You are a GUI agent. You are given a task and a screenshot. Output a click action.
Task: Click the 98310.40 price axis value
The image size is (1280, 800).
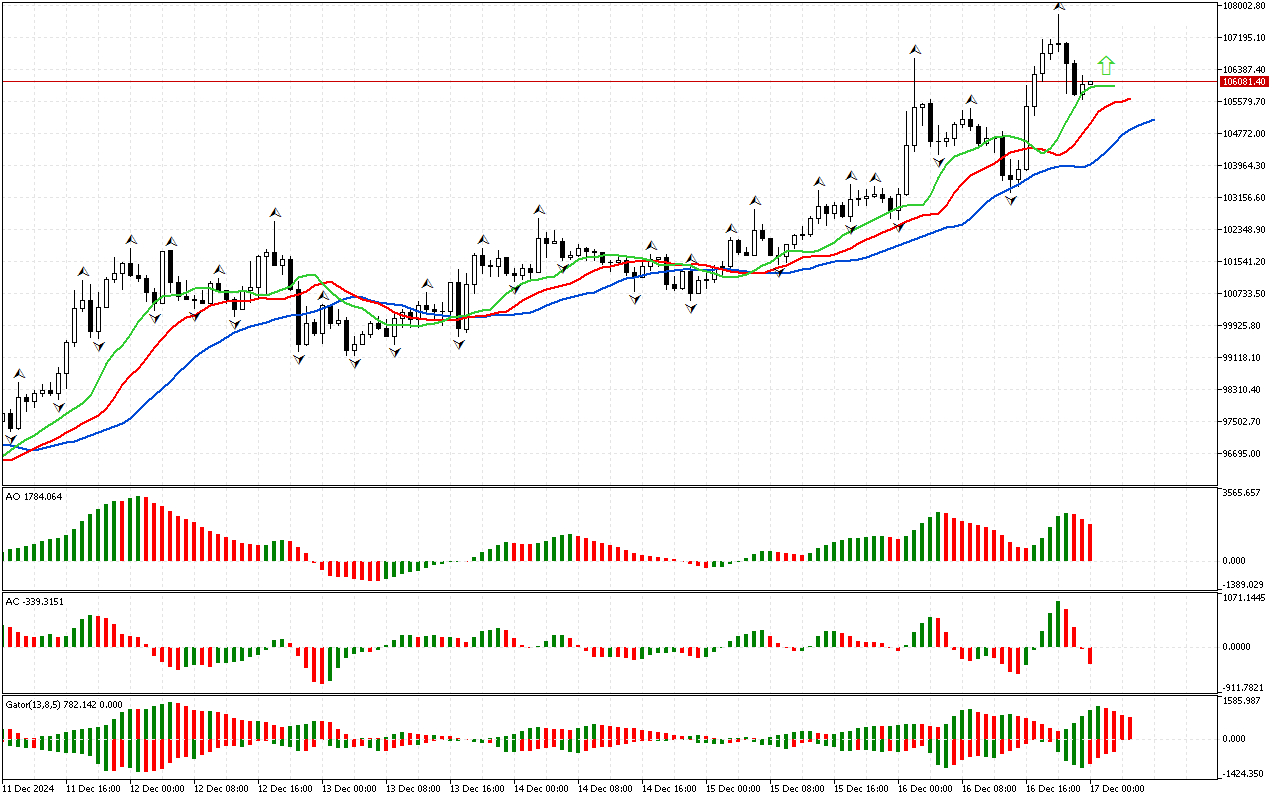[1242, 390]
